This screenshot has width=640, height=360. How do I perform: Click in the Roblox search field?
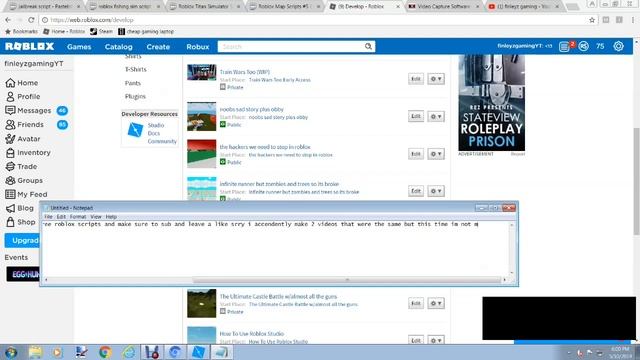pyautogui.click(x=291, y=47)
